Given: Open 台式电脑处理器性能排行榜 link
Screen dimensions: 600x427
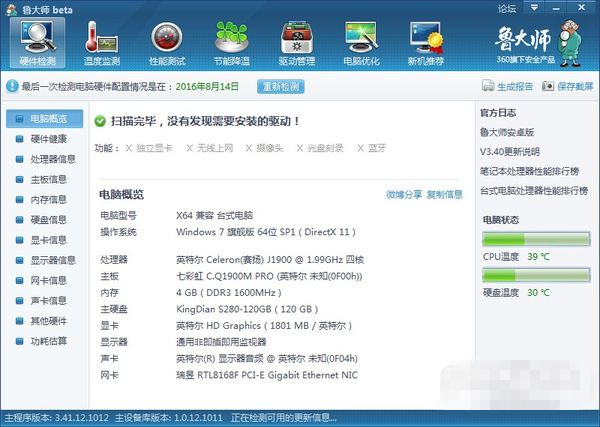Looking at the screenshot, I should pos(534,191).
